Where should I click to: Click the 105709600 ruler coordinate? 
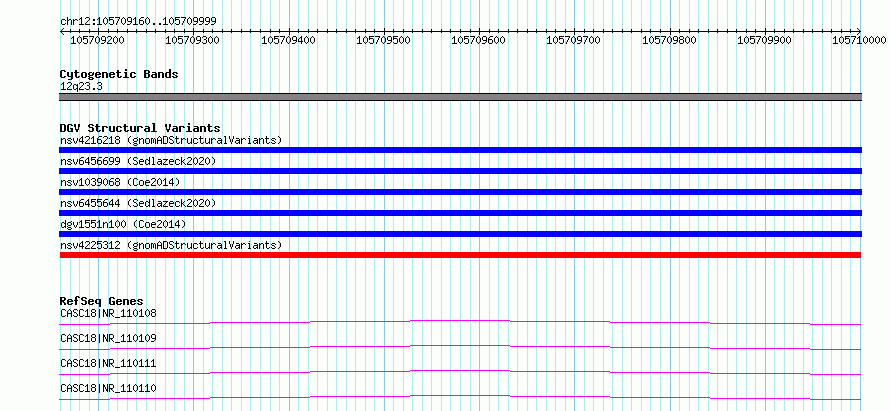pyautogui.click(x=478, y=40)
